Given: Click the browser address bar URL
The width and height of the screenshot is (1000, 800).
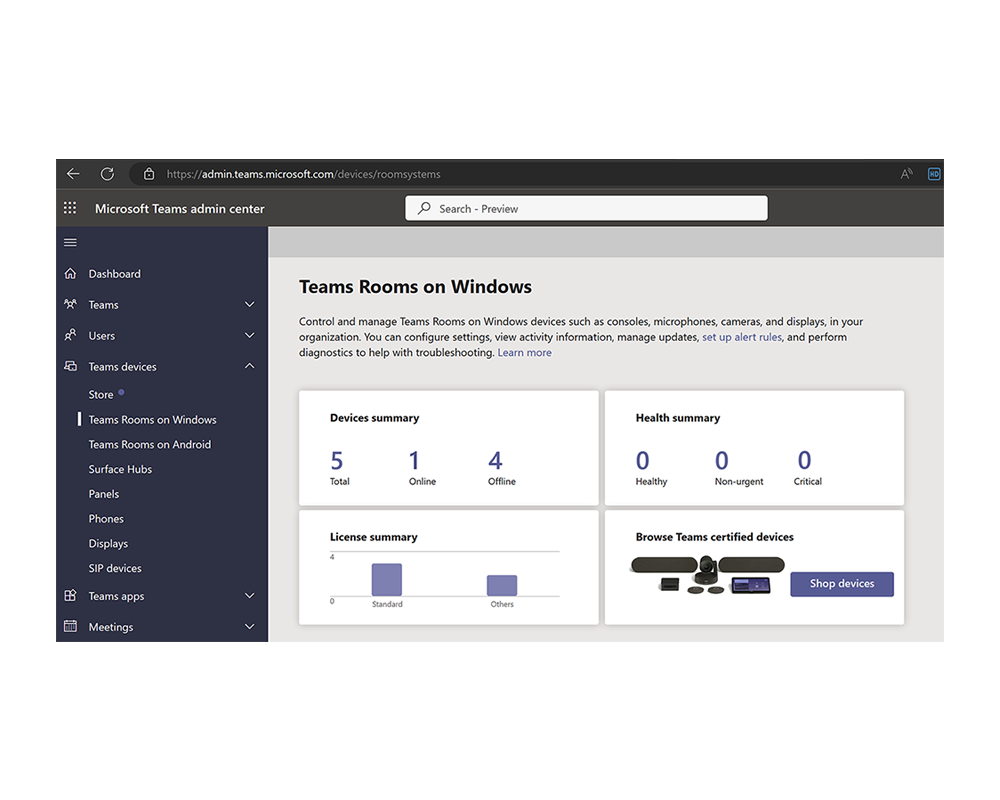Looking at the screenshot, I should pos(304,174).
